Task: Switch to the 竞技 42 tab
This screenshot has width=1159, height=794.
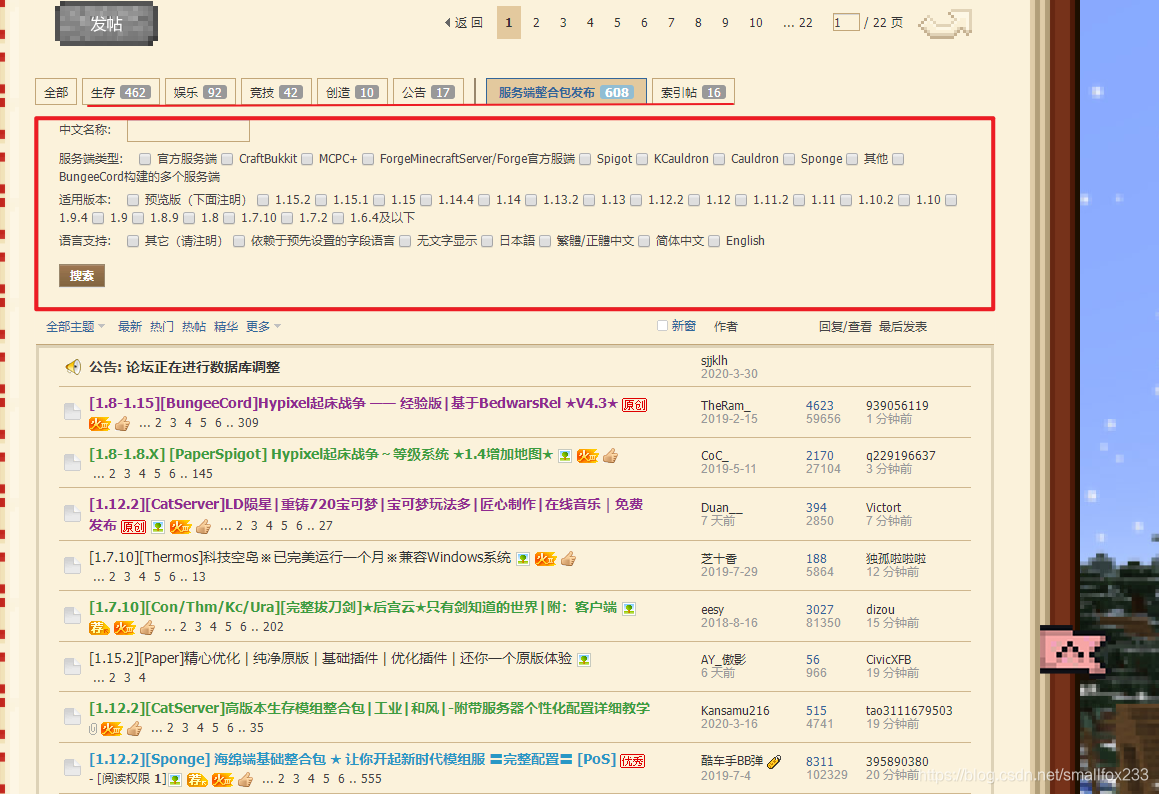Action: tap(276, 92)
